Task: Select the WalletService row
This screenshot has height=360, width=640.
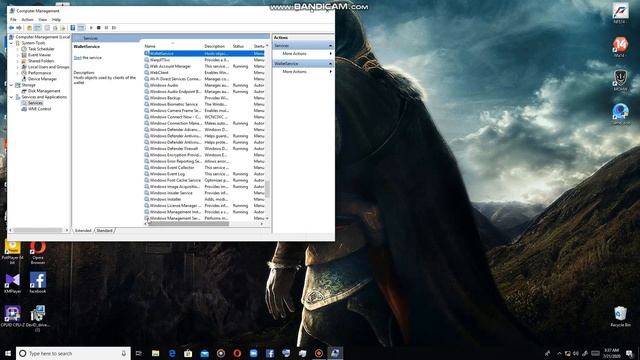Action: pyautogui.click(x=204, y=53)
